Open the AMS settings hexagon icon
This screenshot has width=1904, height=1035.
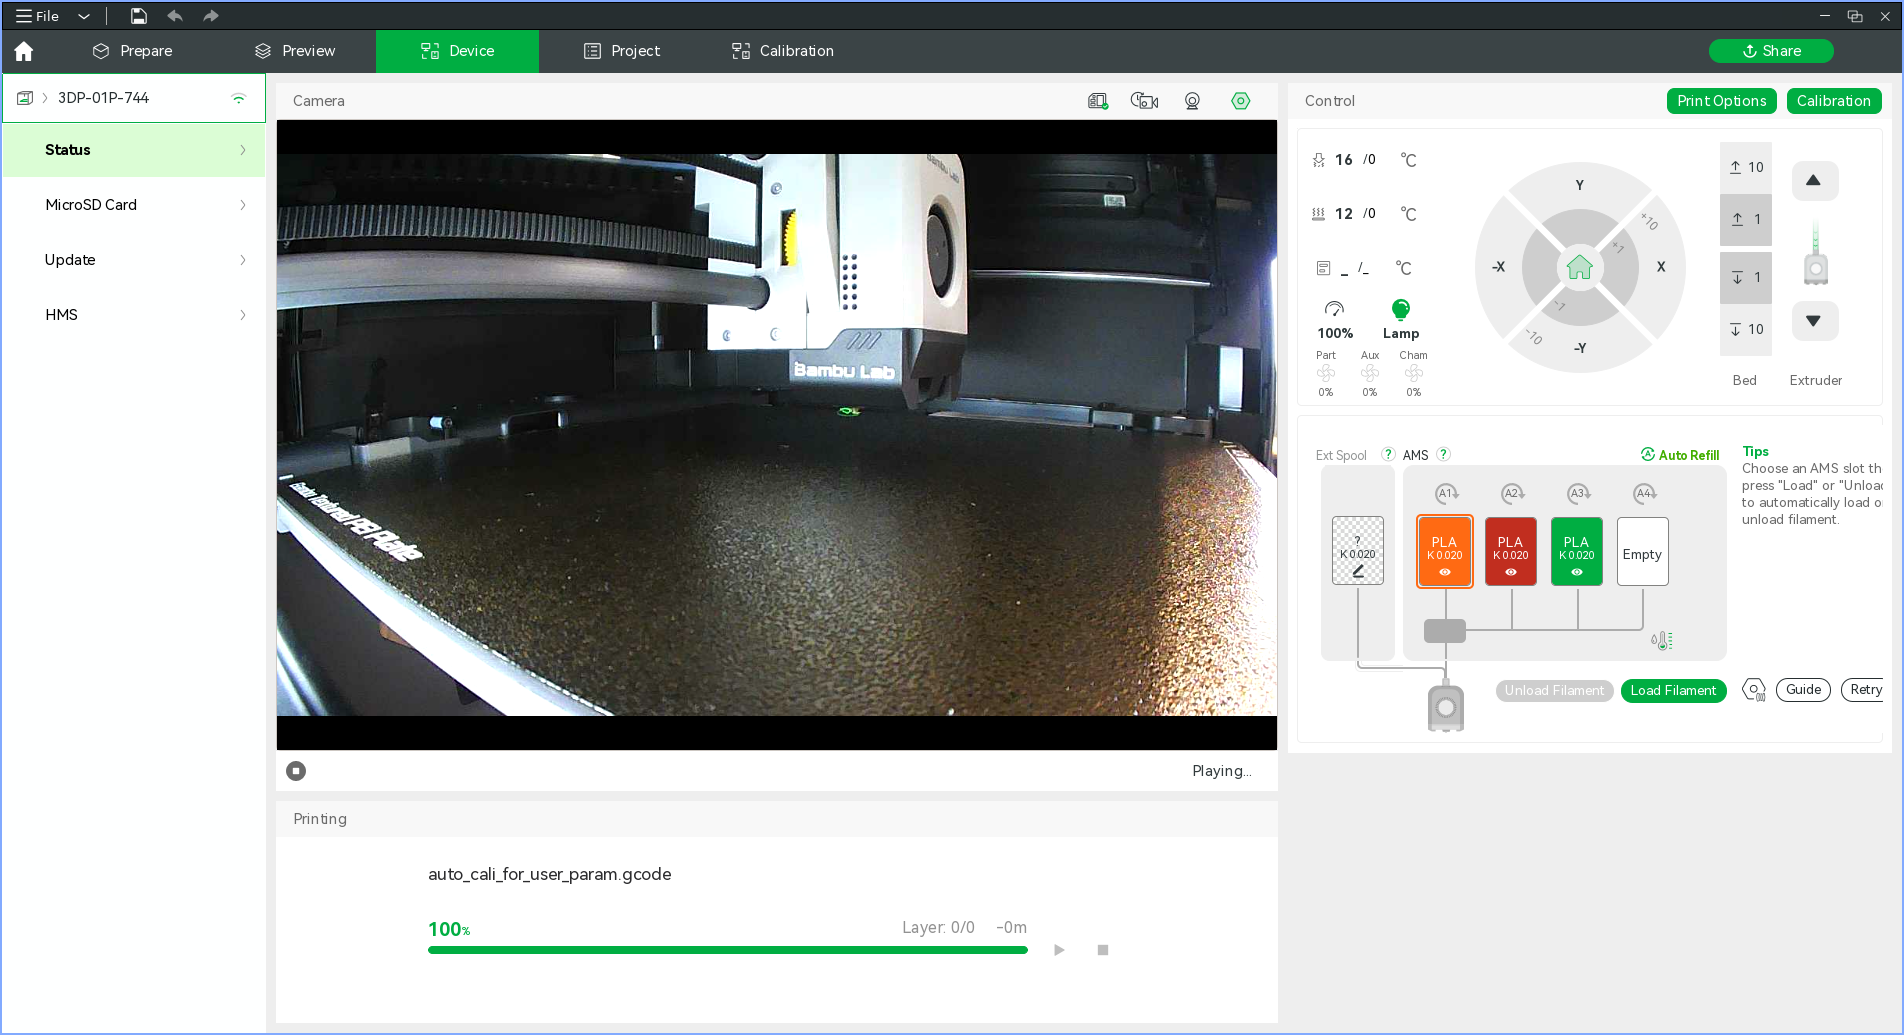pyautogui.click(x=1754, y=691)
